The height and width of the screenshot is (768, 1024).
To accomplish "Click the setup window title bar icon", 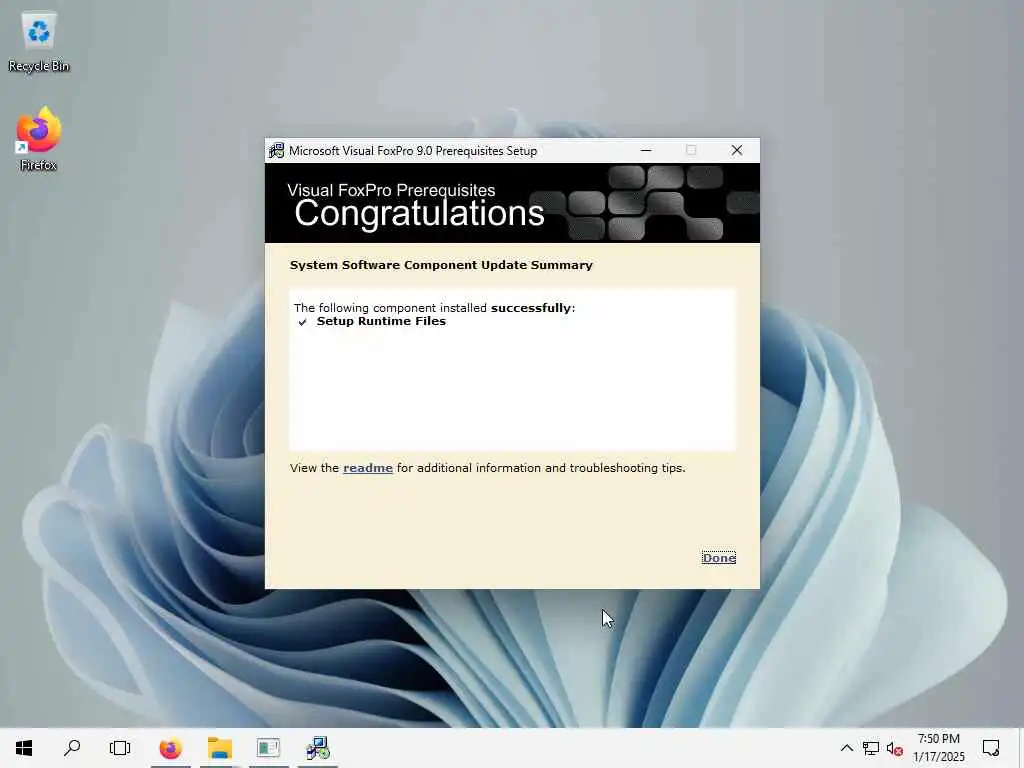I will click(x=276, y=150).
